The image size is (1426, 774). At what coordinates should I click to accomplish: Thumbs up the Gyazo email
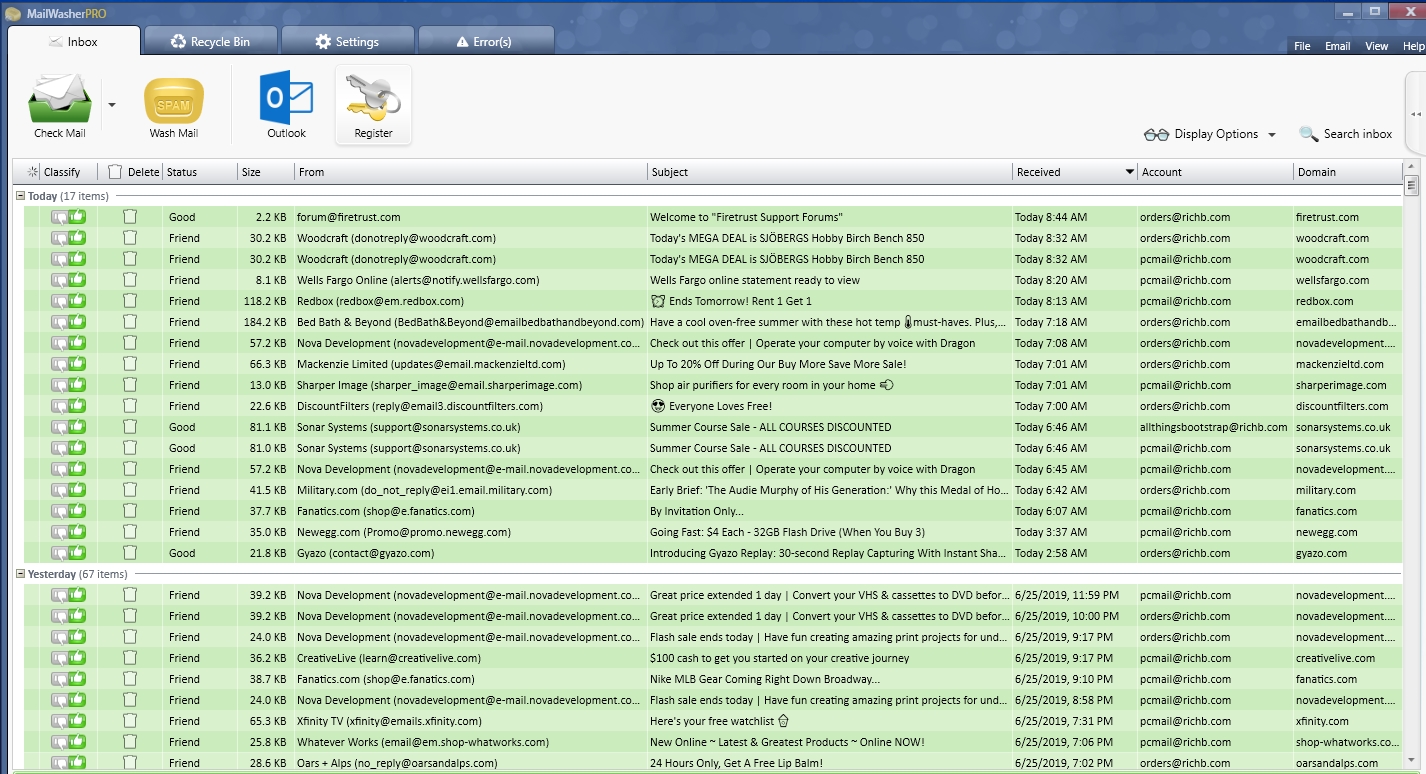[77, 552]
